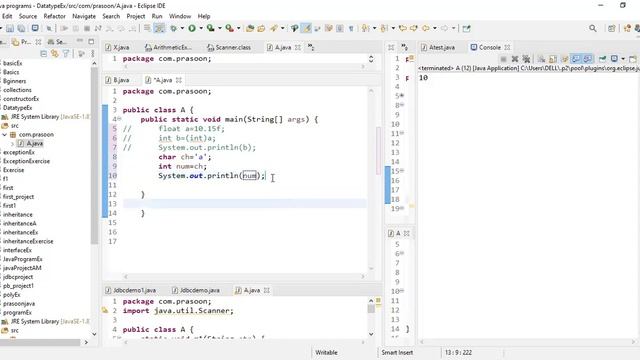Open the External Tools dropdown arrow
The image size is (640, 360).
tap(239, 28)
